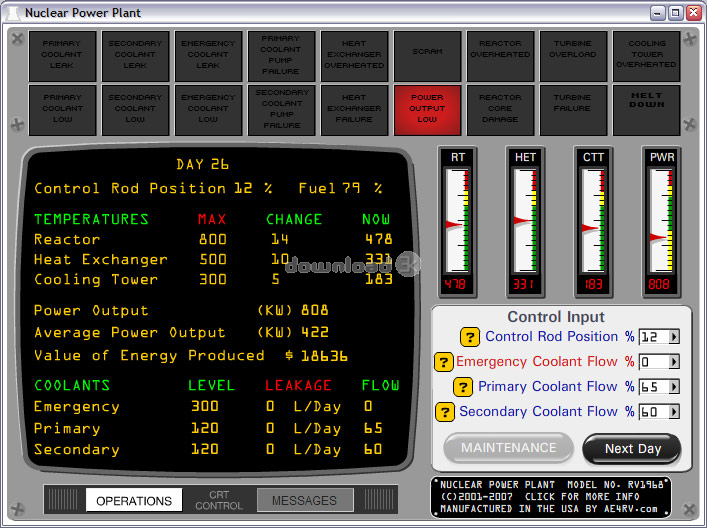The width and height of the screenshot is (707, 528).
Task: Click the red 808 readout below PWR gauge
Action: (659, 285)
